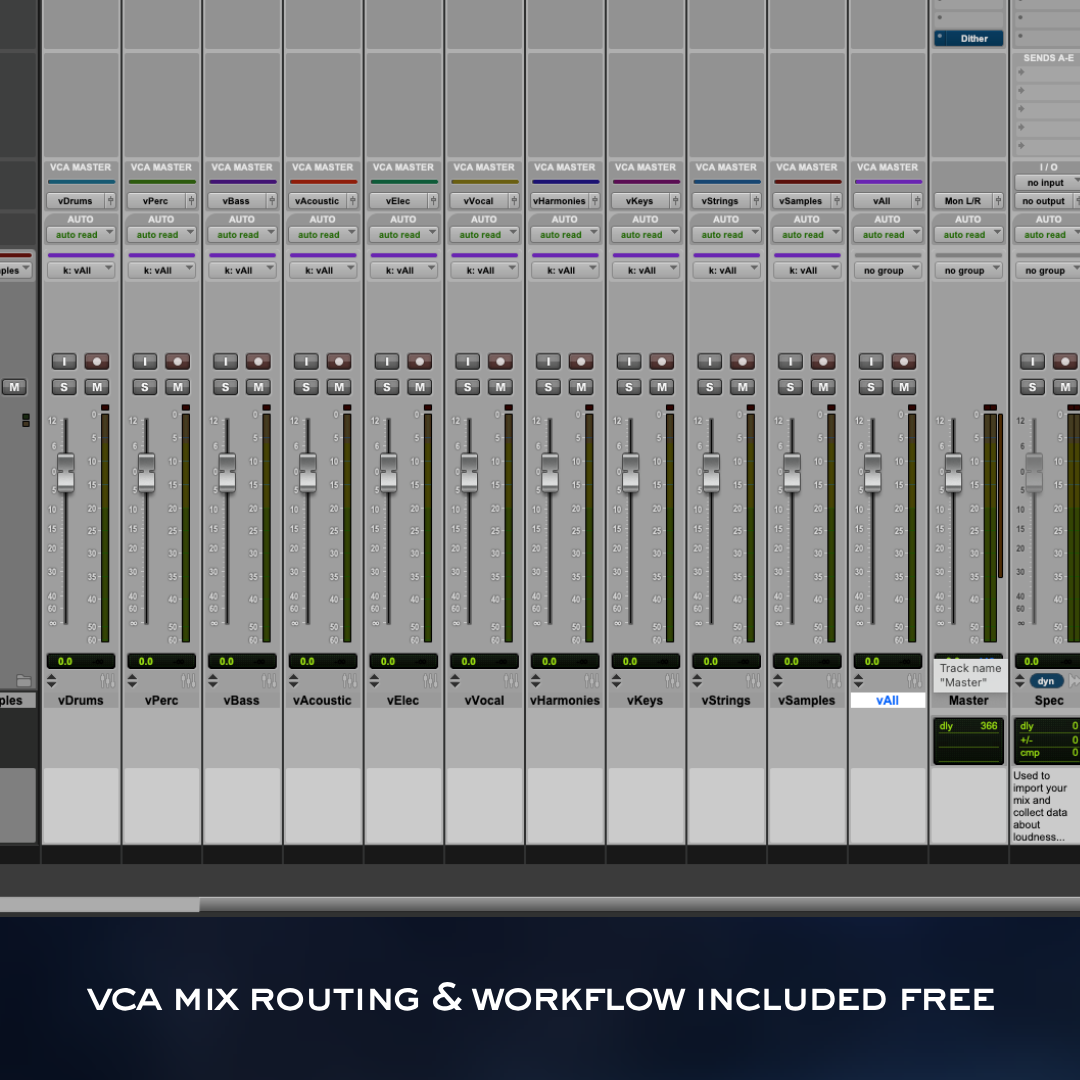Viewport: 1080px width, 1080px height.
Task: Solo the vAll track
Action: click(871, 387)
